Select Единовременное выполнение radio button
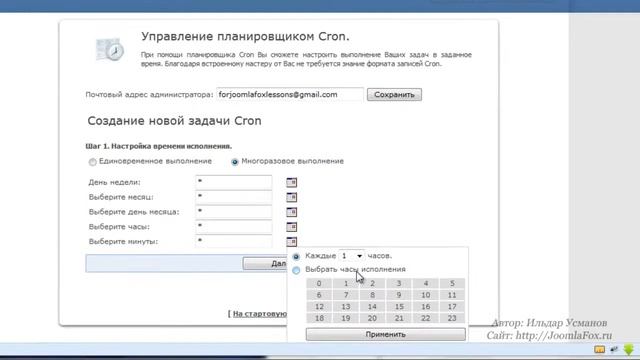Viewport: 640px width, 360px height. (x=93, y=162)
